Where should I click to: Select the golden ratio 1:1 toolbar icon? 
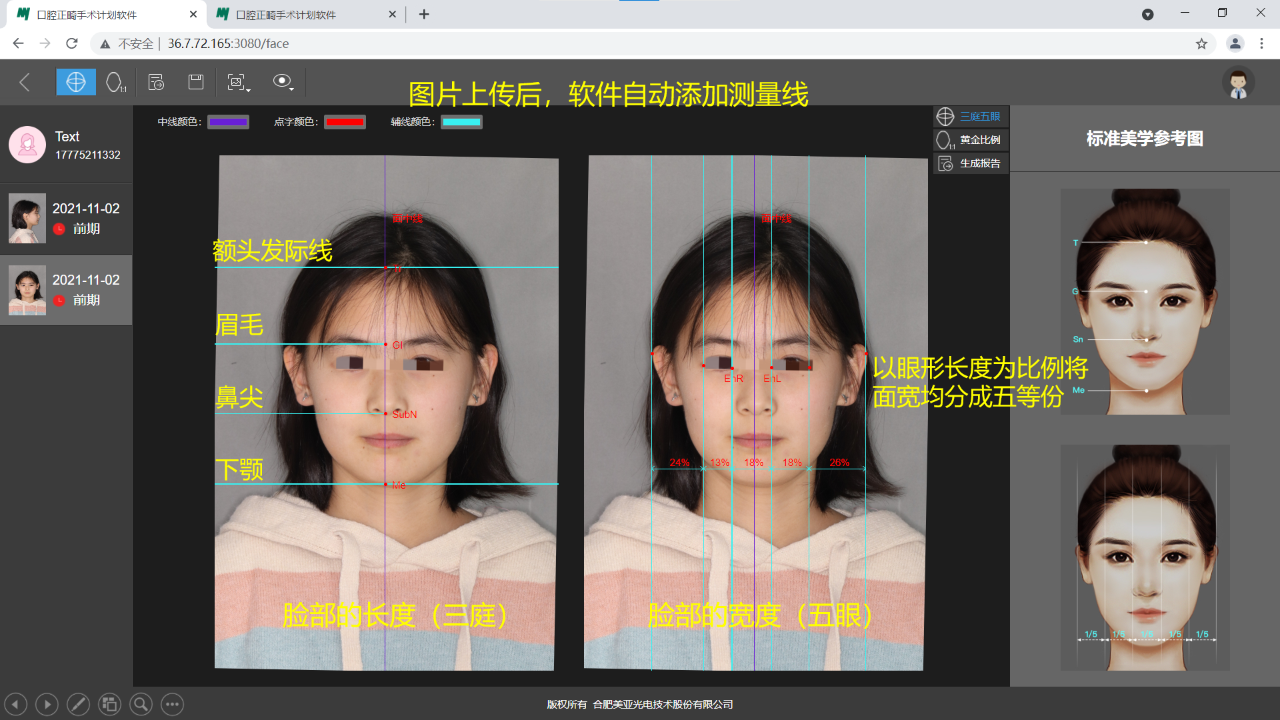tap(116, 82)
